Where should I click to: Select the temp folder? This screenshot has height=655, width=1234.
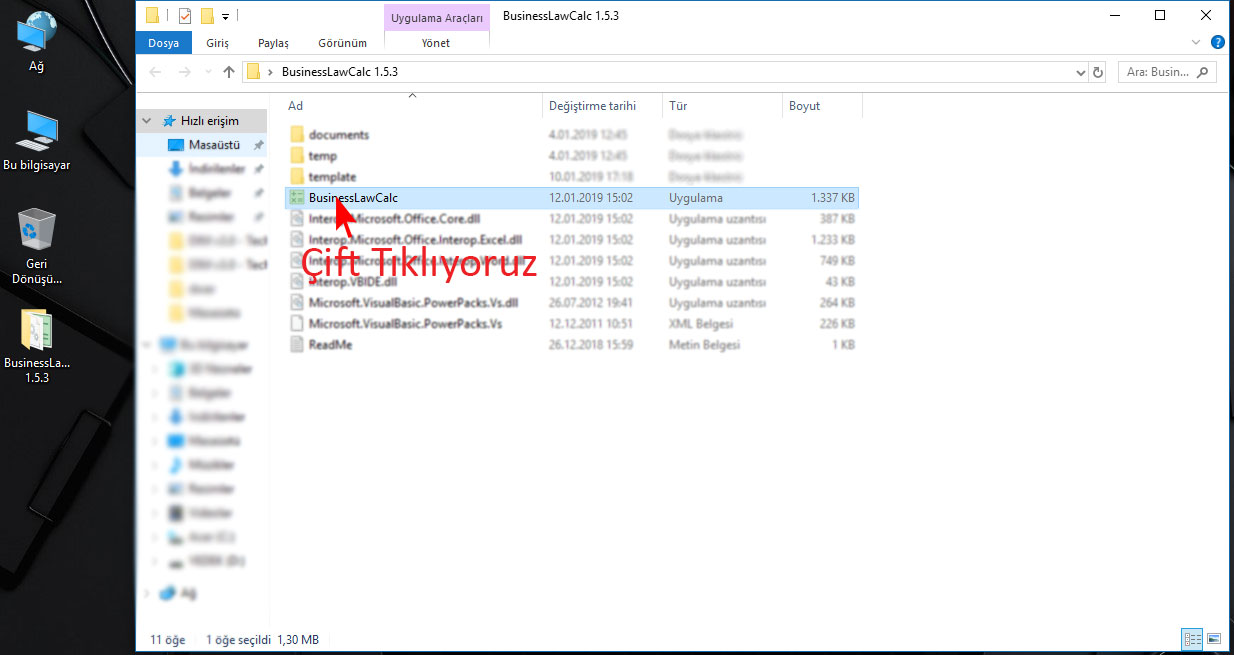(322, 156)
